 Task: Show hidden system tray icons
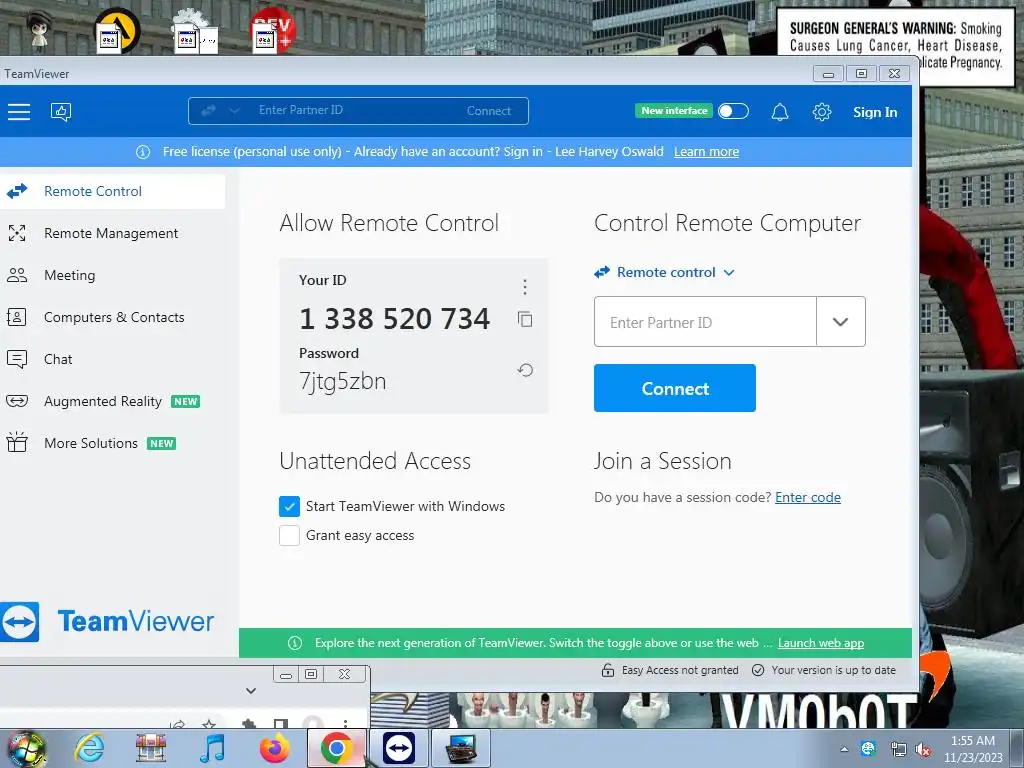[844, 749]
